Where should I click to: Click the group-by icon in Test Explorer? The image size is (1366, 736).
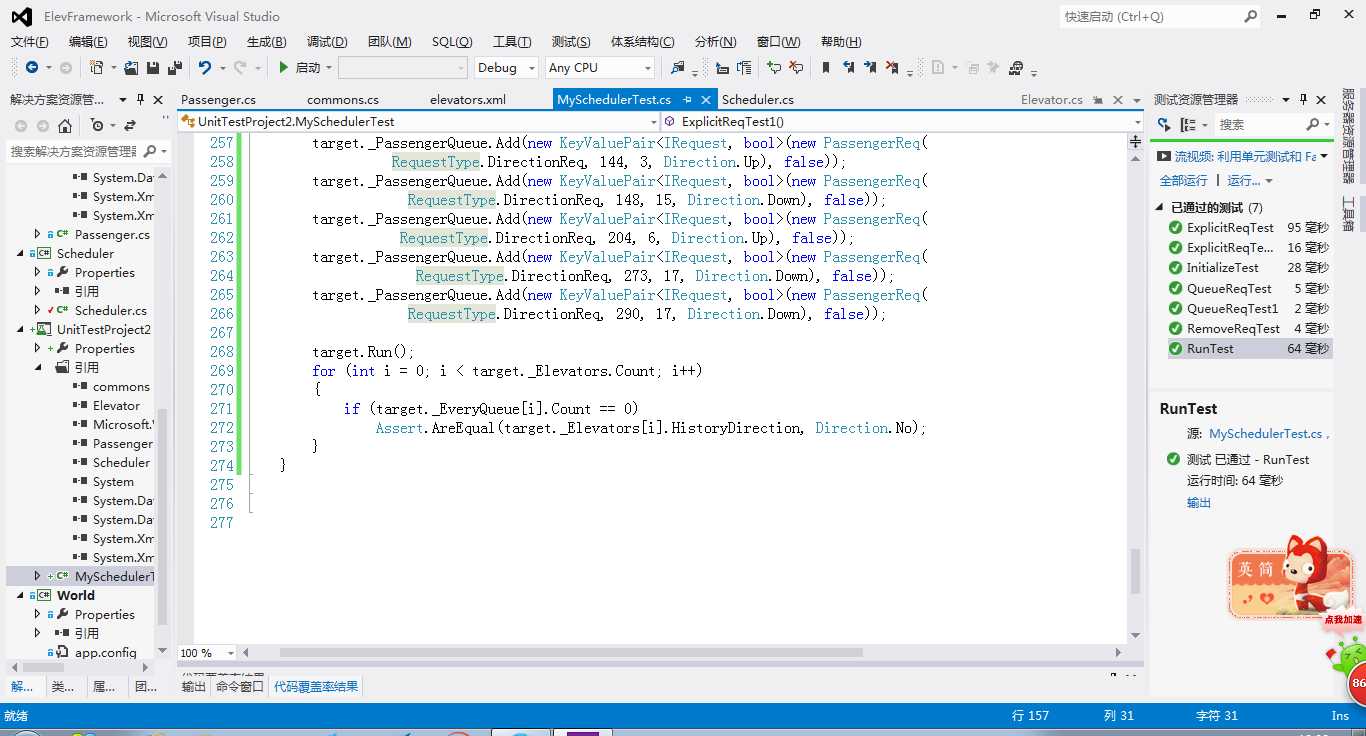coord(1188,125)
